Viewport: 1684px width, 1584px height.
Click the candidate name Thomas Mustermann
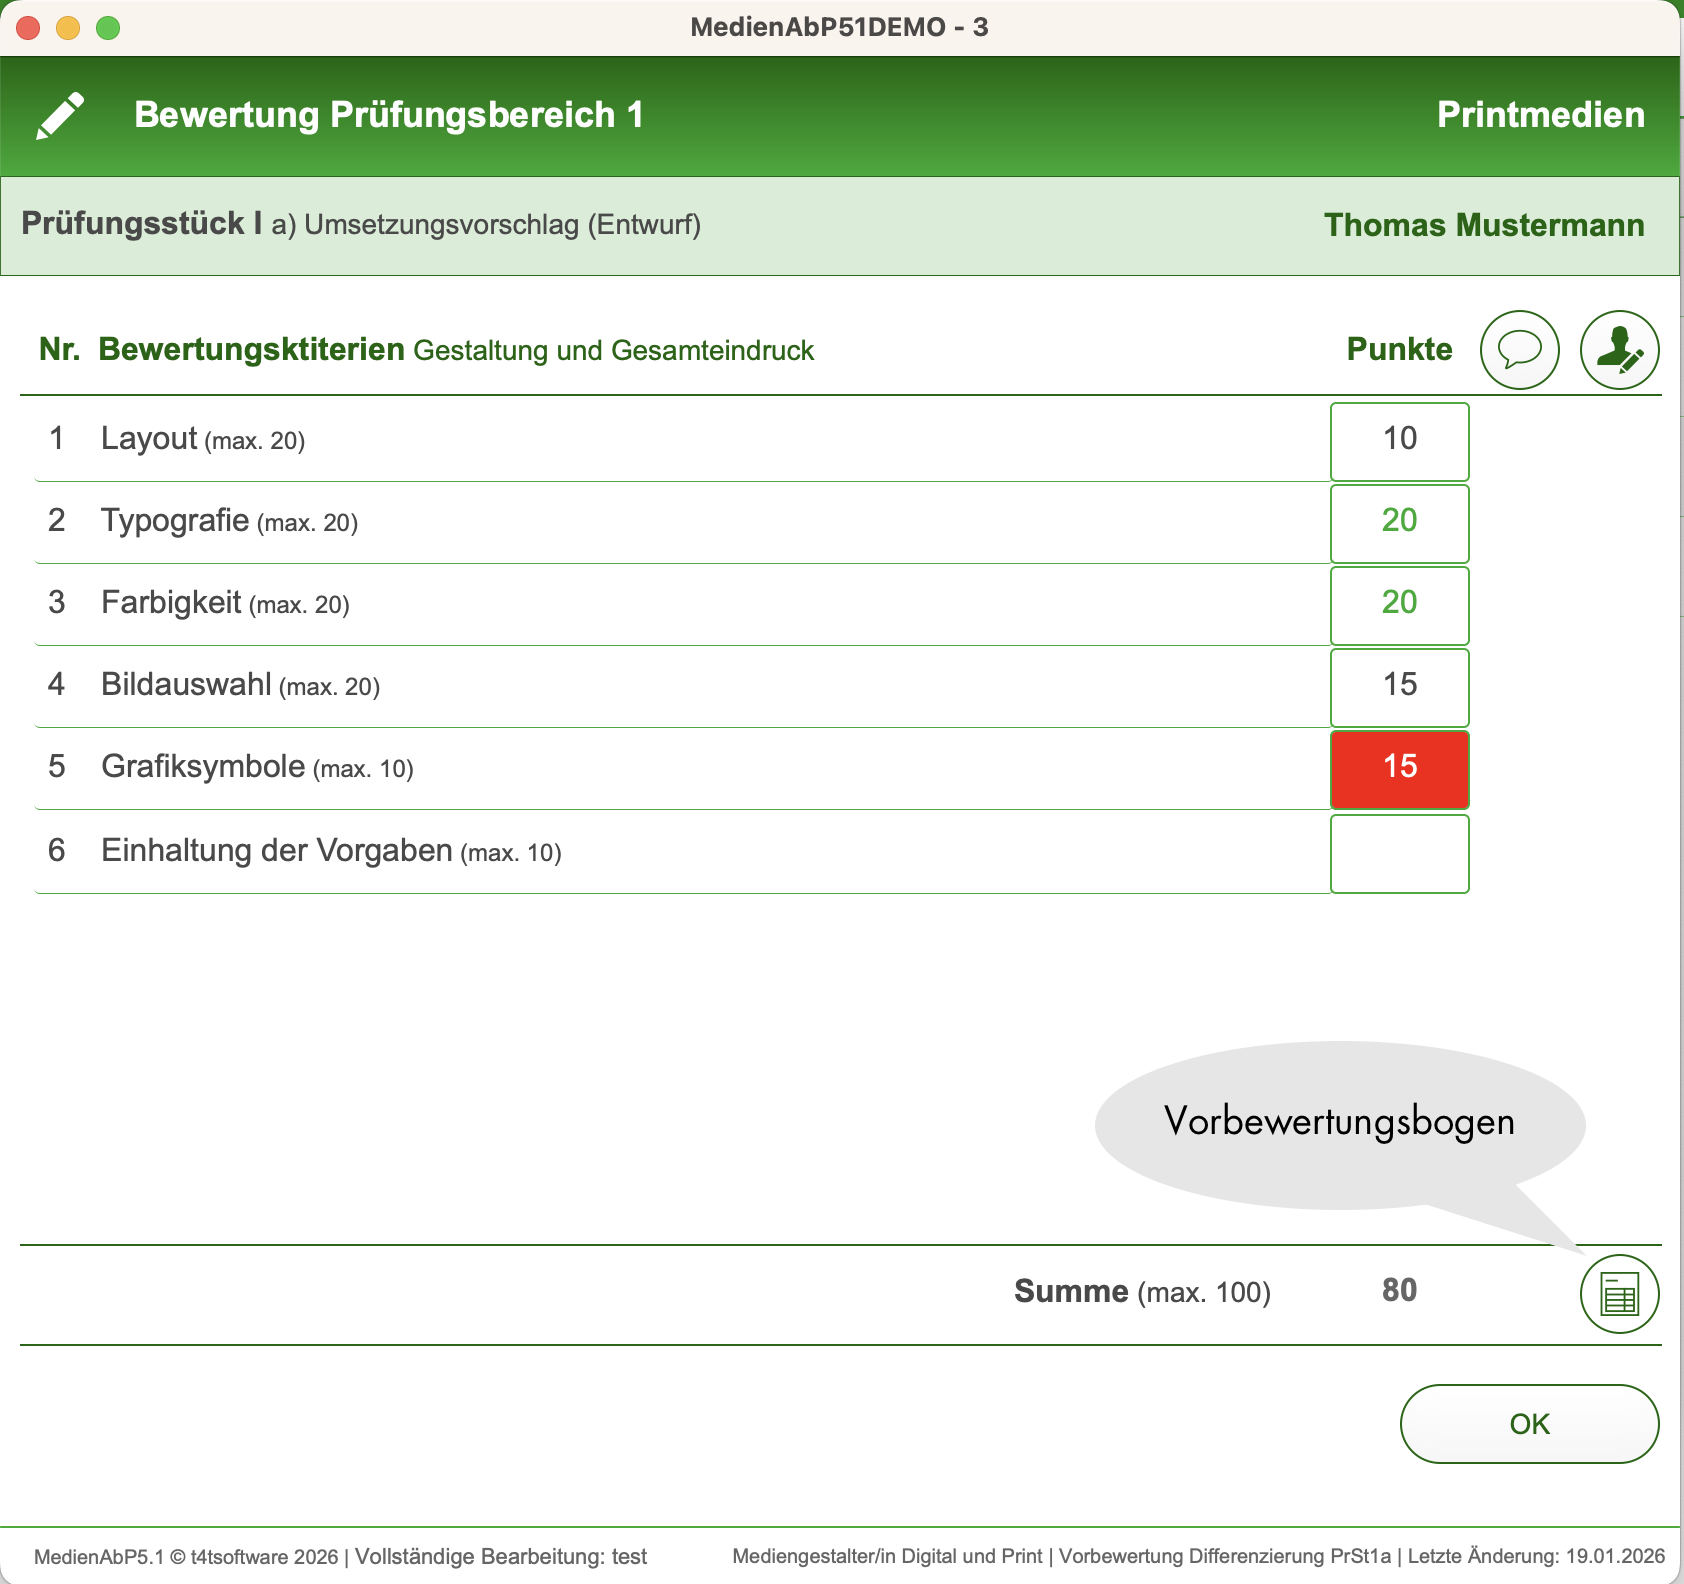[1484, 225]
